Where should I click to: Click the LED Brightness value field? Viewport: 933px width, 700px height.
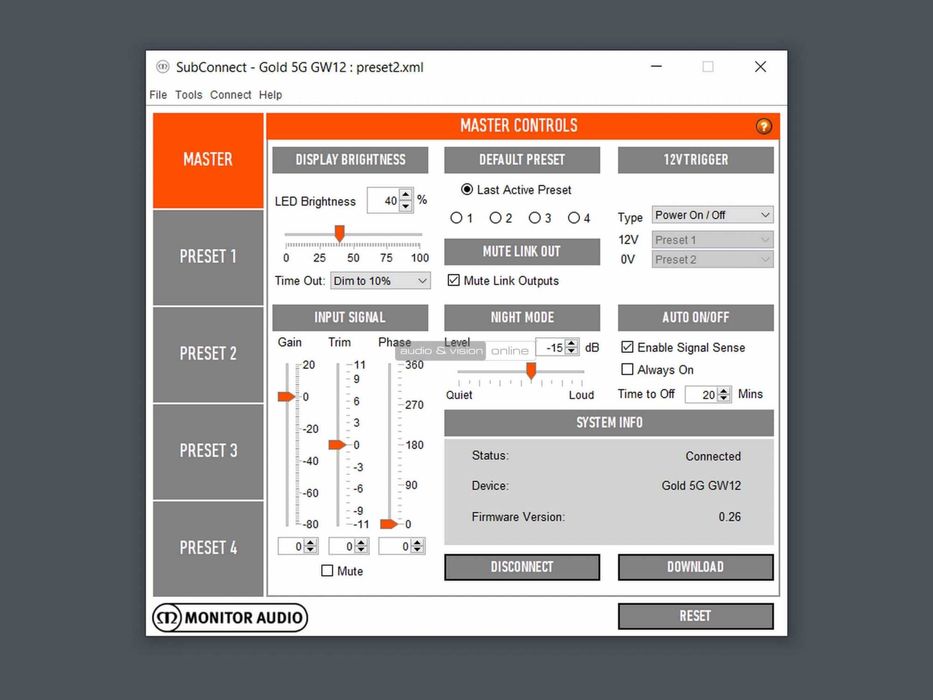click(383, 201)
